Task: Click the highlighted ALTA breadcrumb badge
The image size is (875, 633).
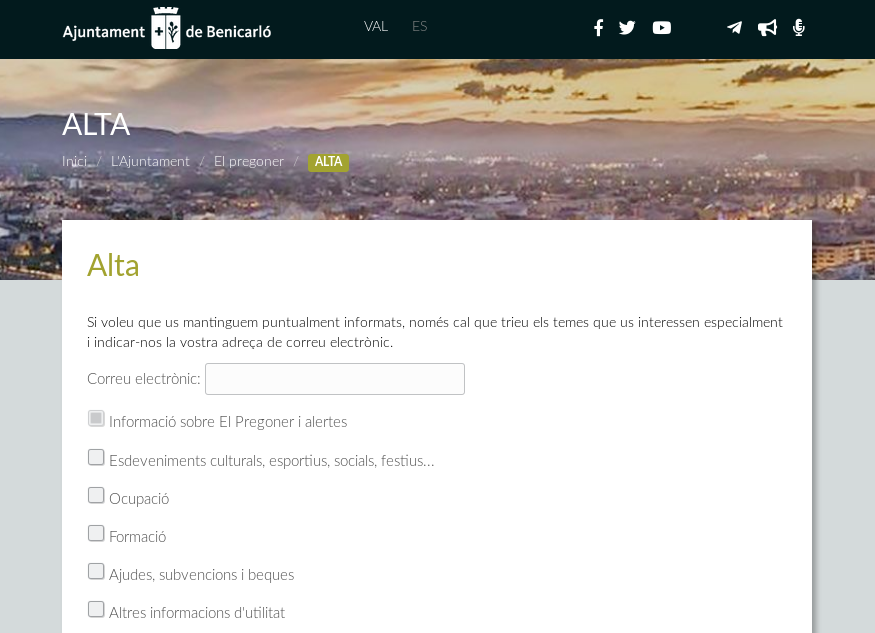Action: click(328, 162)
